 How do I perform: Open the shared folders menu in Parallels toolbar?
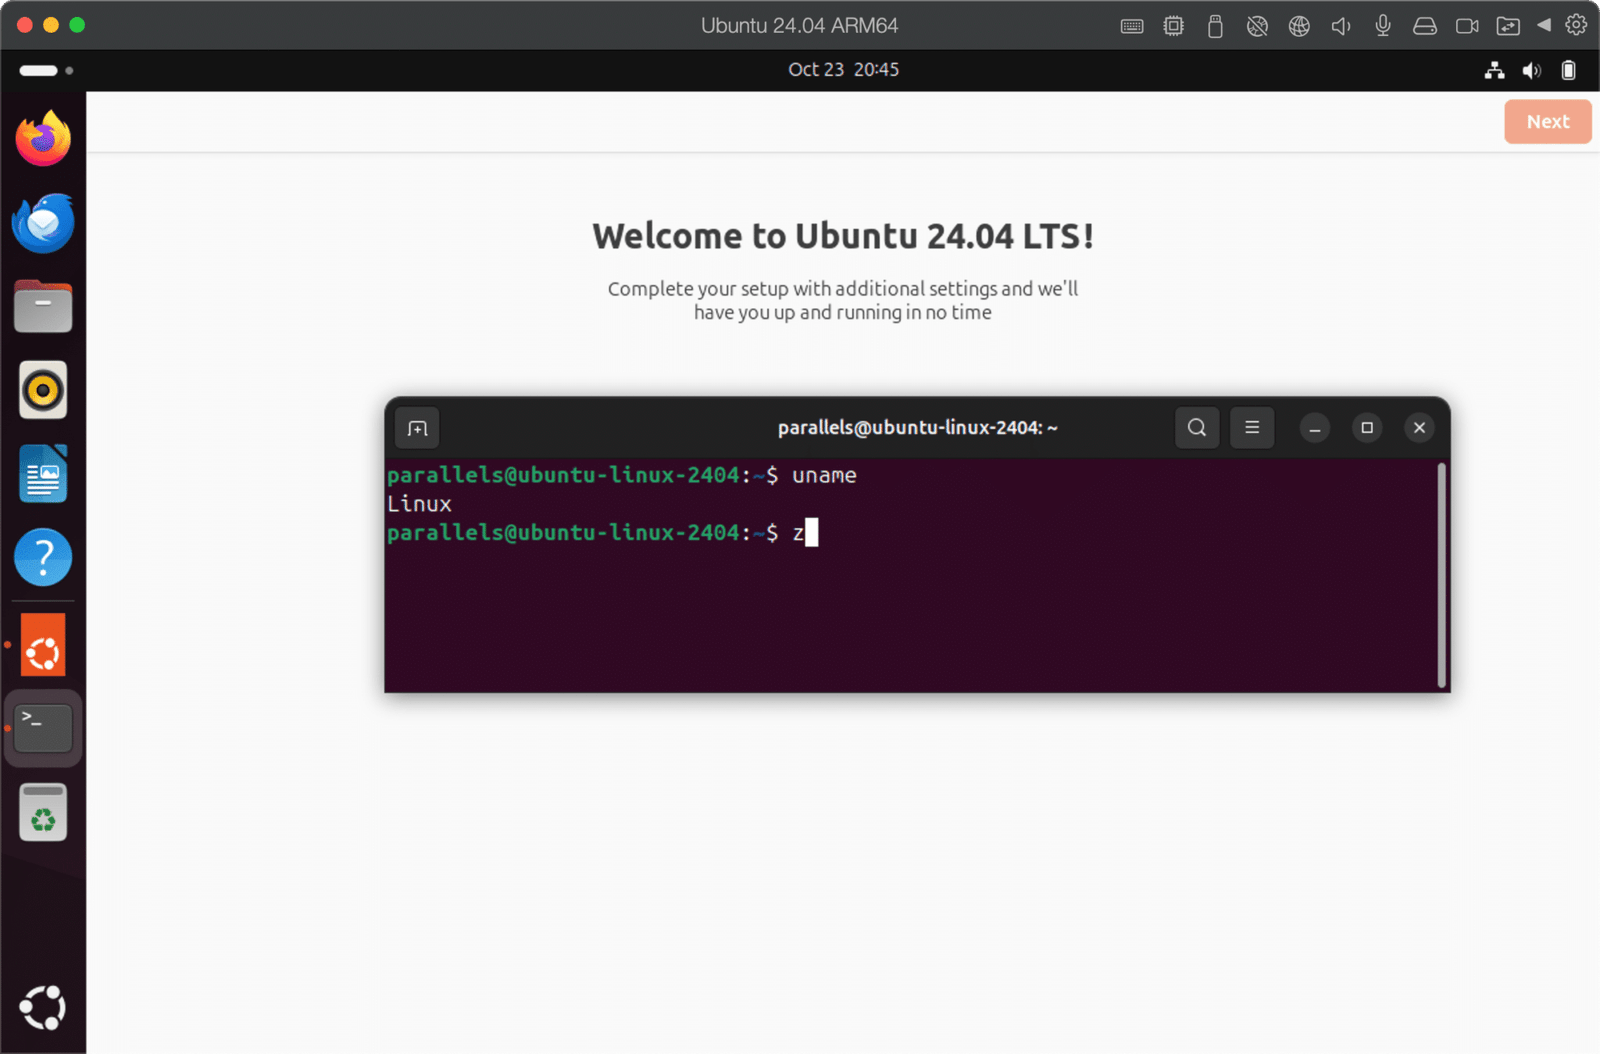[1508, 25]
